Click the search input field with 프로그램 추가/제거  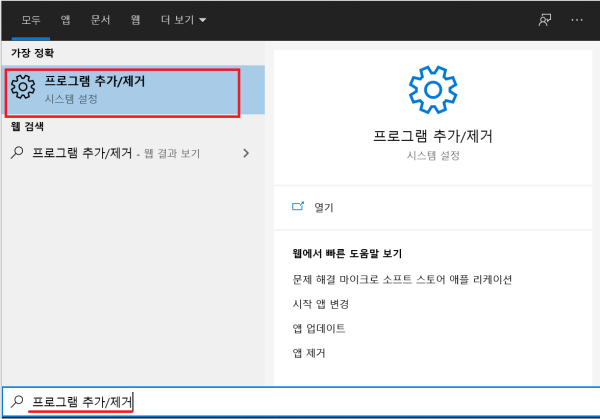coord(301,402)
